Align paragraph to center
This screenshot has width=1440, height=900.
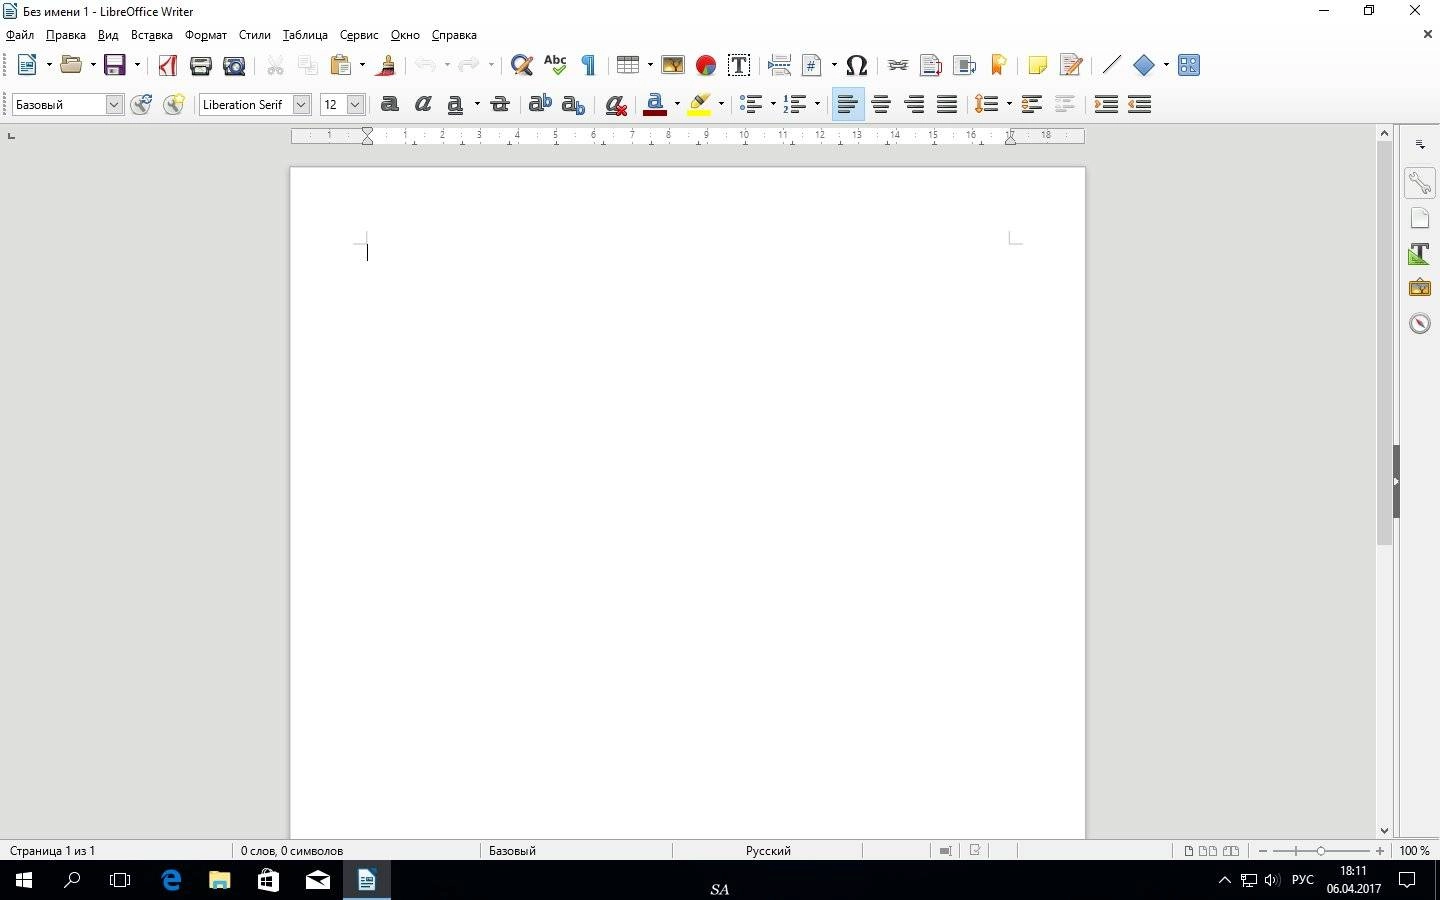pos(881,104)
